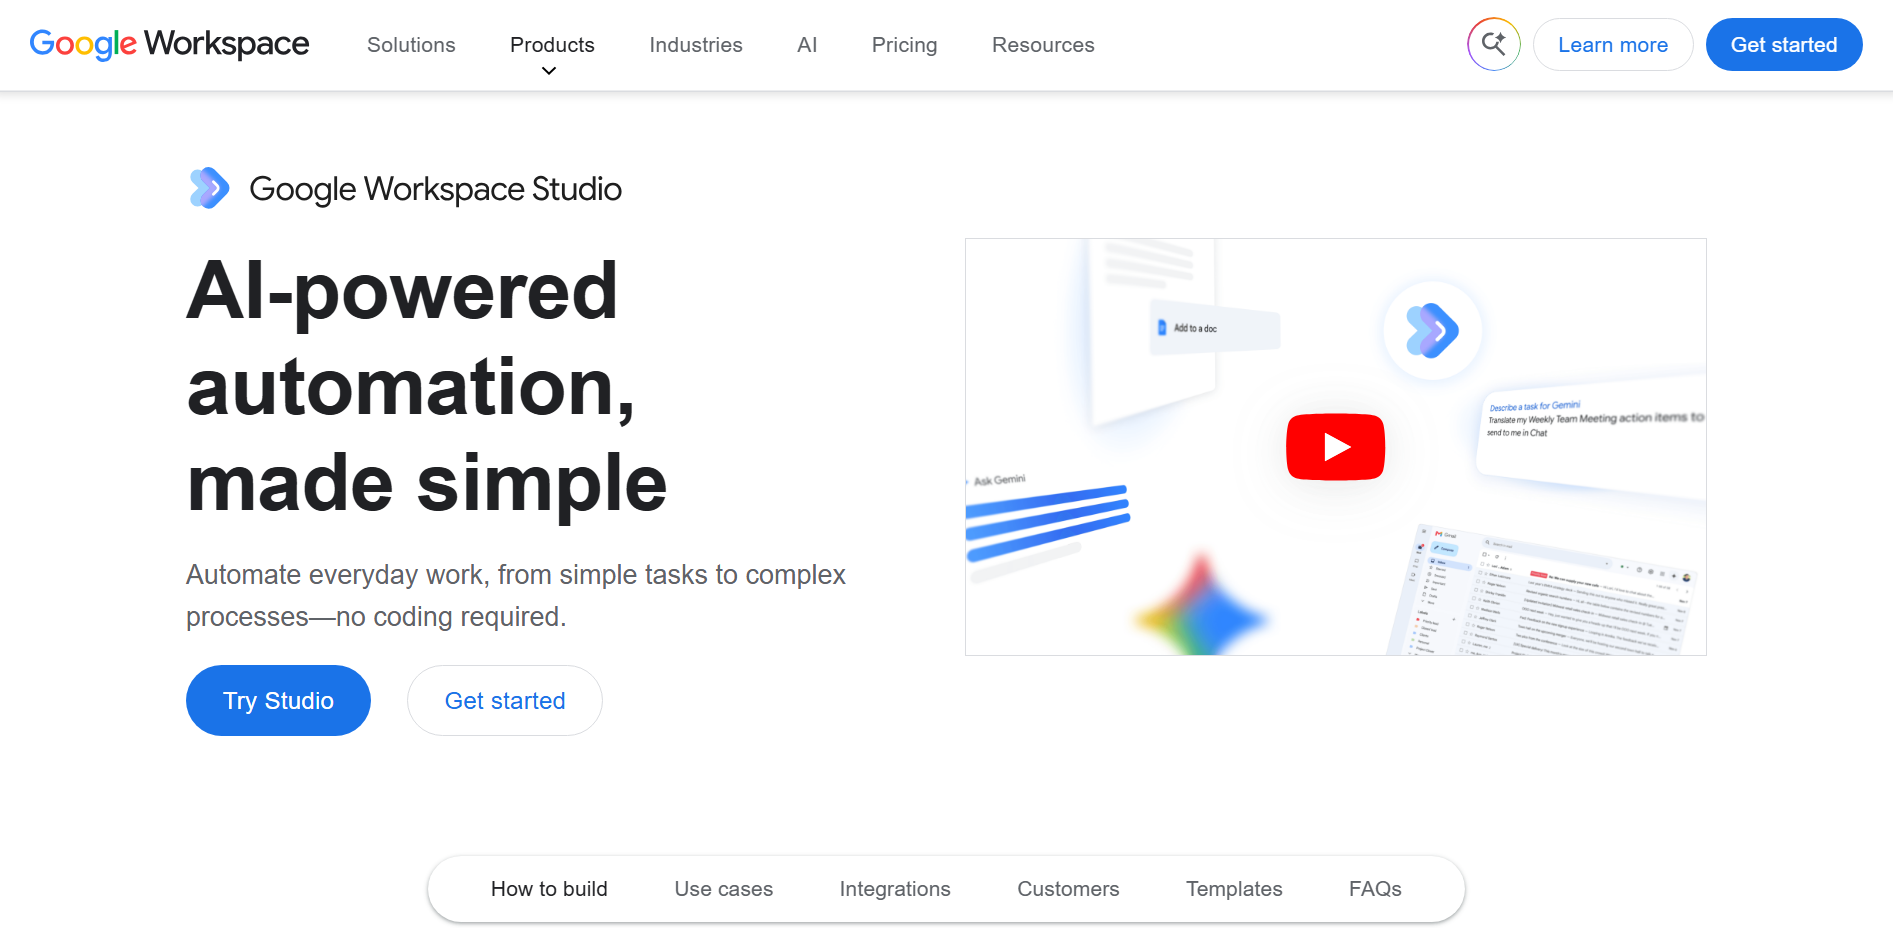Jump to the How to build section
The image size is (1893, 928).
549,889
